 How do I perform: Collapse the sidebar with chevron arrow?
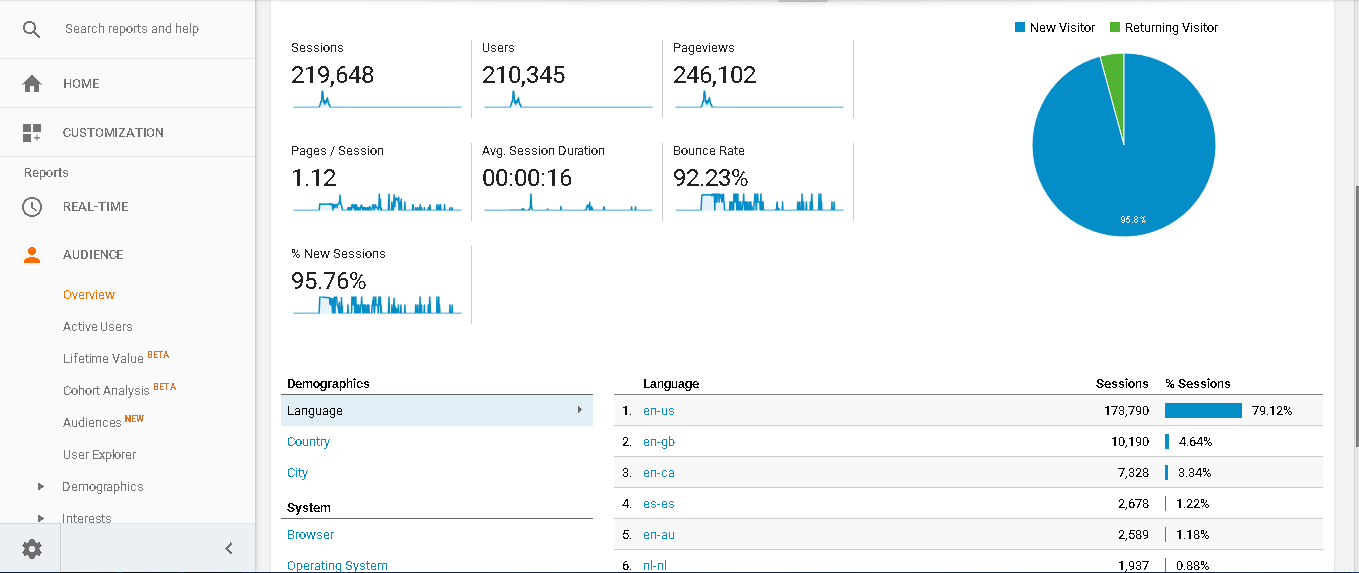click(229, 548)
